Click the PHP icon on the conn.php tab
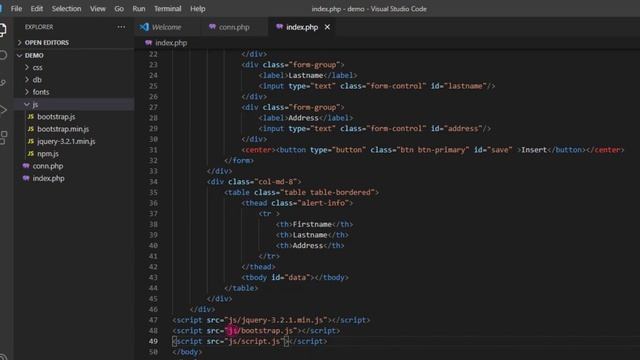Viewport: 640px width, 360px height. click(212, 27)
